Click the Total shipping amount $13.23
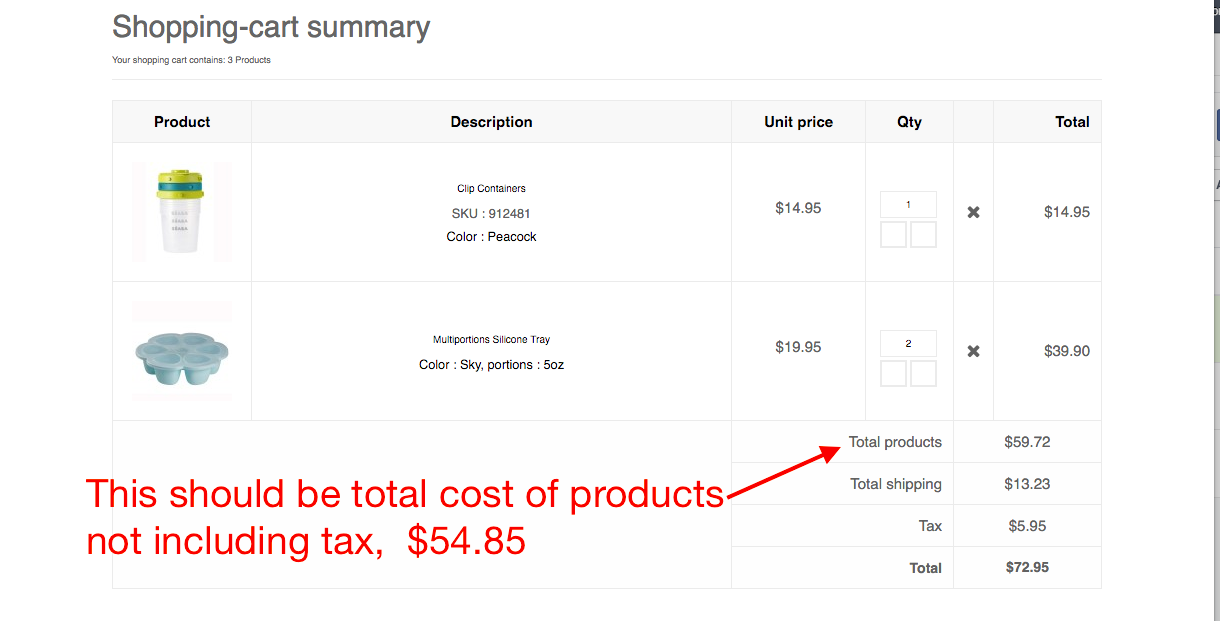The width and height of the screenshot is (1220, 621). (x=1027, y=484)
